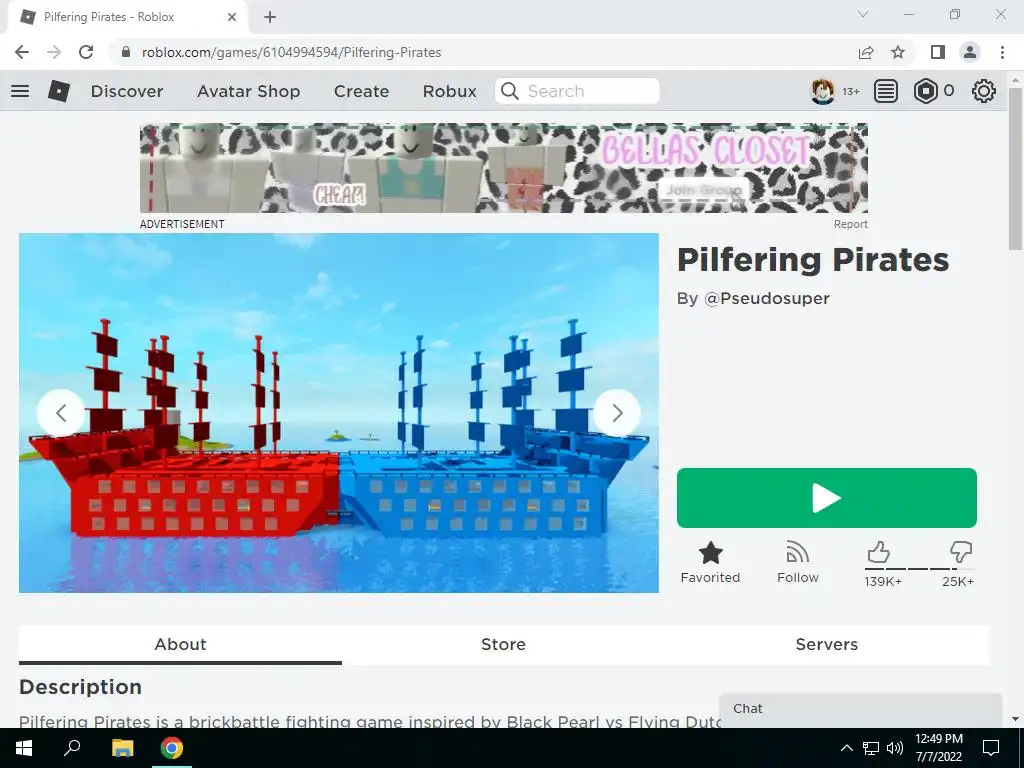Close the Pilfering Pirates tab
Image resolution: width=1024 pixels, height=768 pixels.
[x=232, y=18]
